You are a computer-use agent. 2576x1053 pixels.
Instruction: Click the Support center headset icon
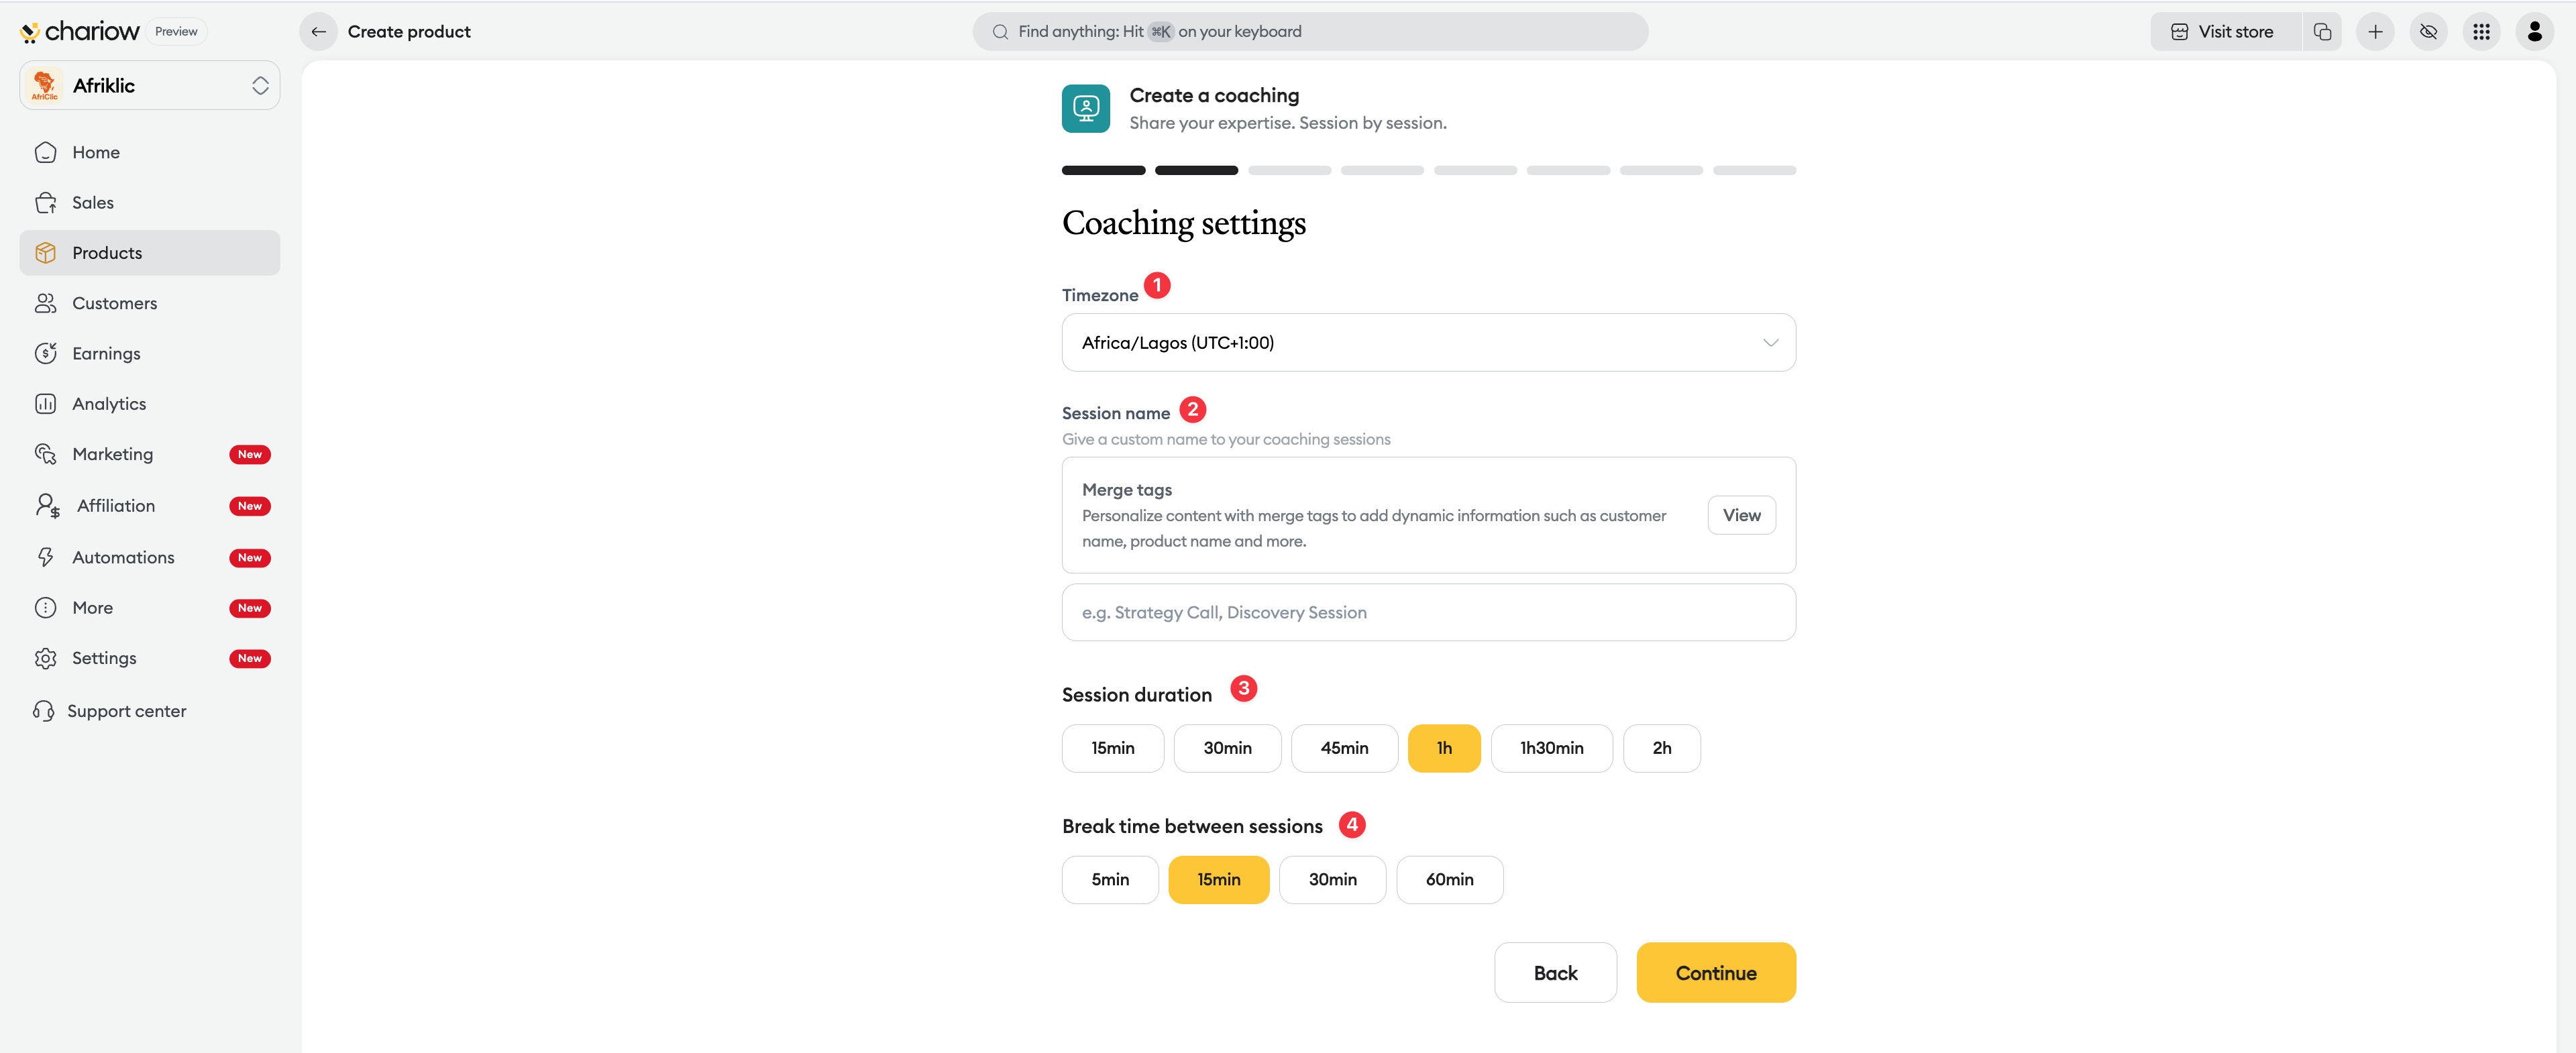click(x=44, y=711)
